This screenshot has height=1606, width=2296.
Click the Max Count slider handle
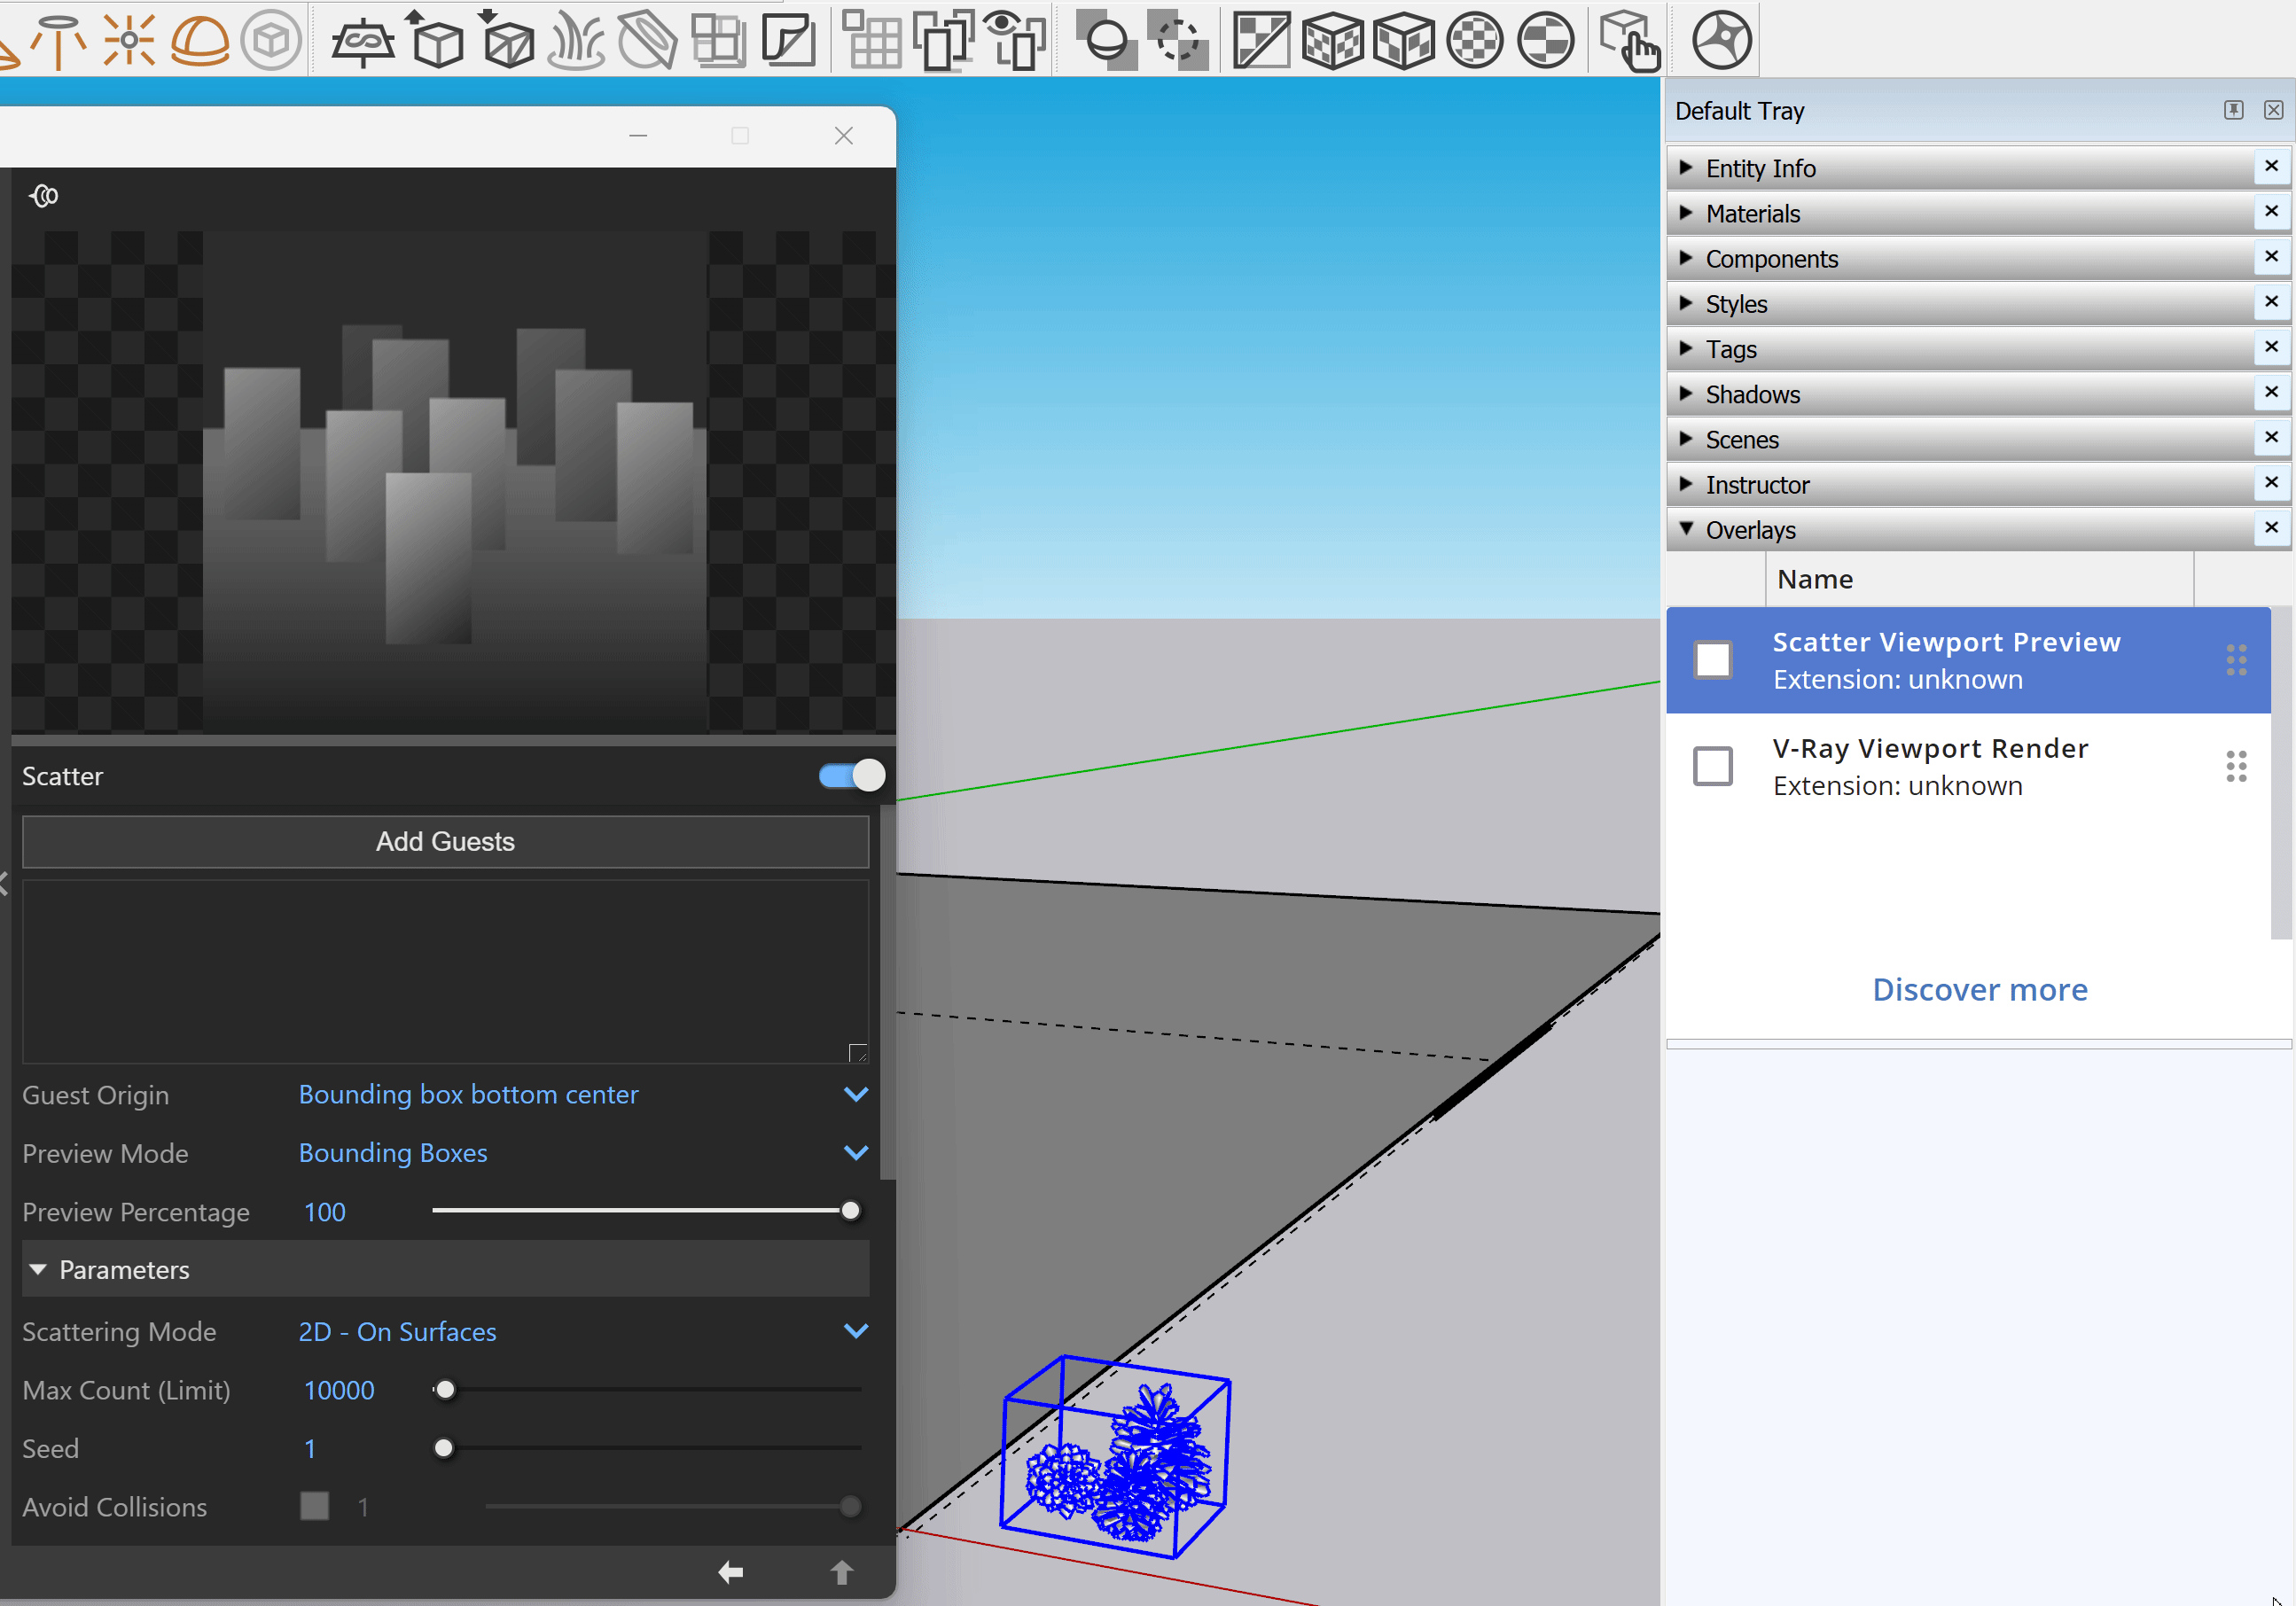coord(445,1390)
